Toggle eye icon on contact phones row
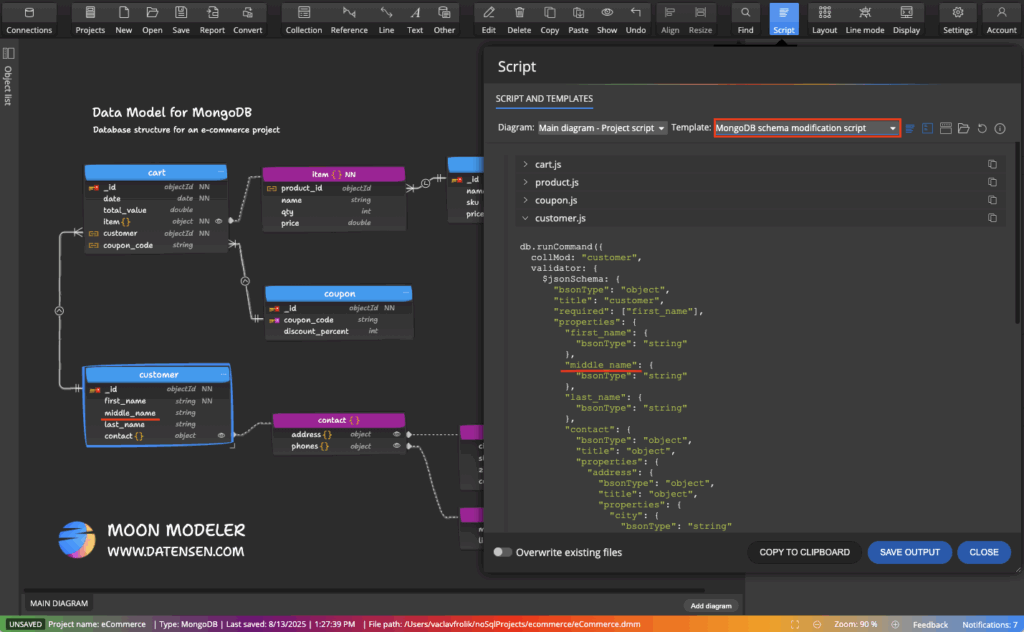 (396, 446)
